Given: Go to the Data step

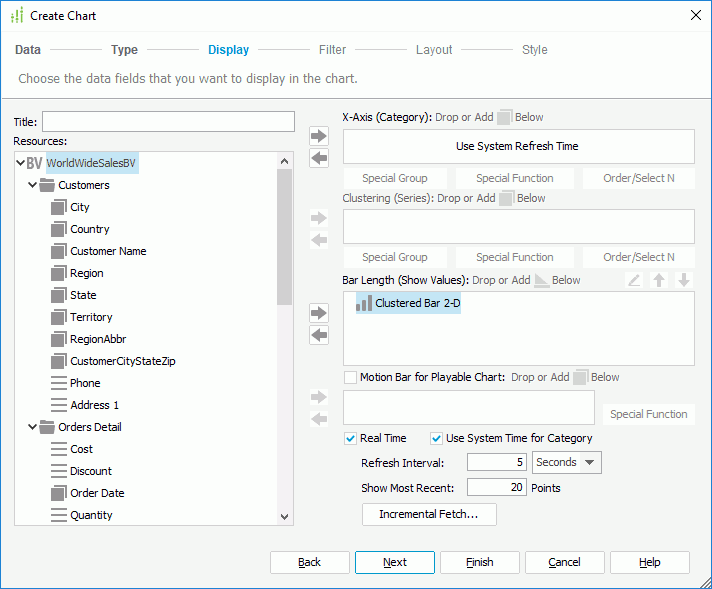Looking at the screenshot, I should point(28,49).
